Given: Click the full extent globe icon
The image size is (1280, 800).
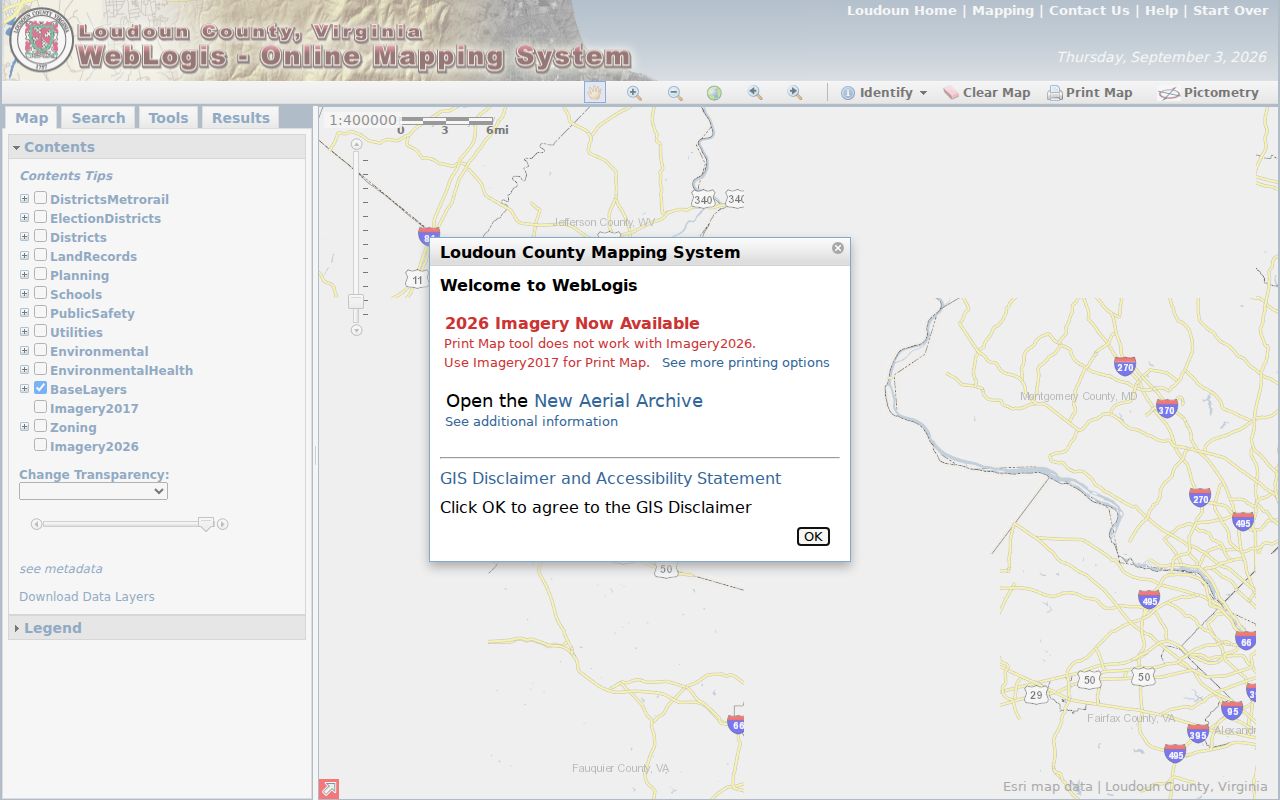Looking at the screenshot, I should point(714,92).
